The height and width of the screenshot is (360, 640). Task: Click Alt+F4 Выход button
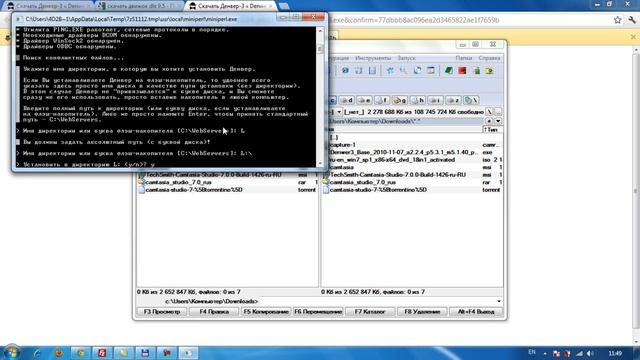(476, 312)
